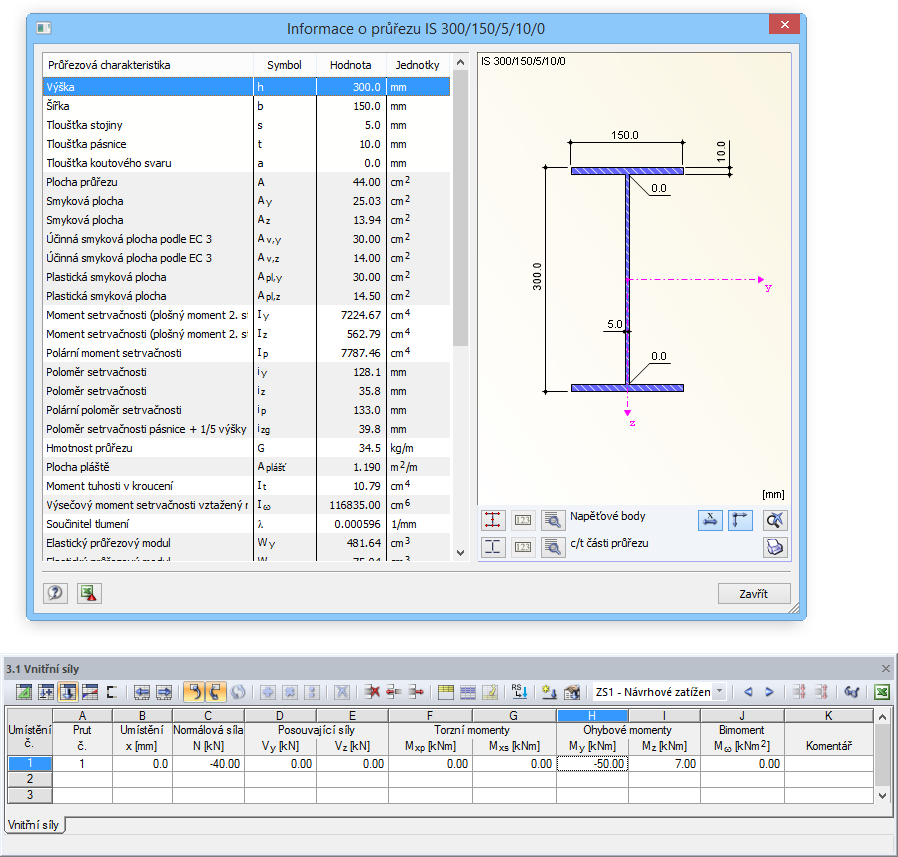Screen dimensions: 898x857
Task: Show c/t parts of cross-section
Action: [492, 547]
